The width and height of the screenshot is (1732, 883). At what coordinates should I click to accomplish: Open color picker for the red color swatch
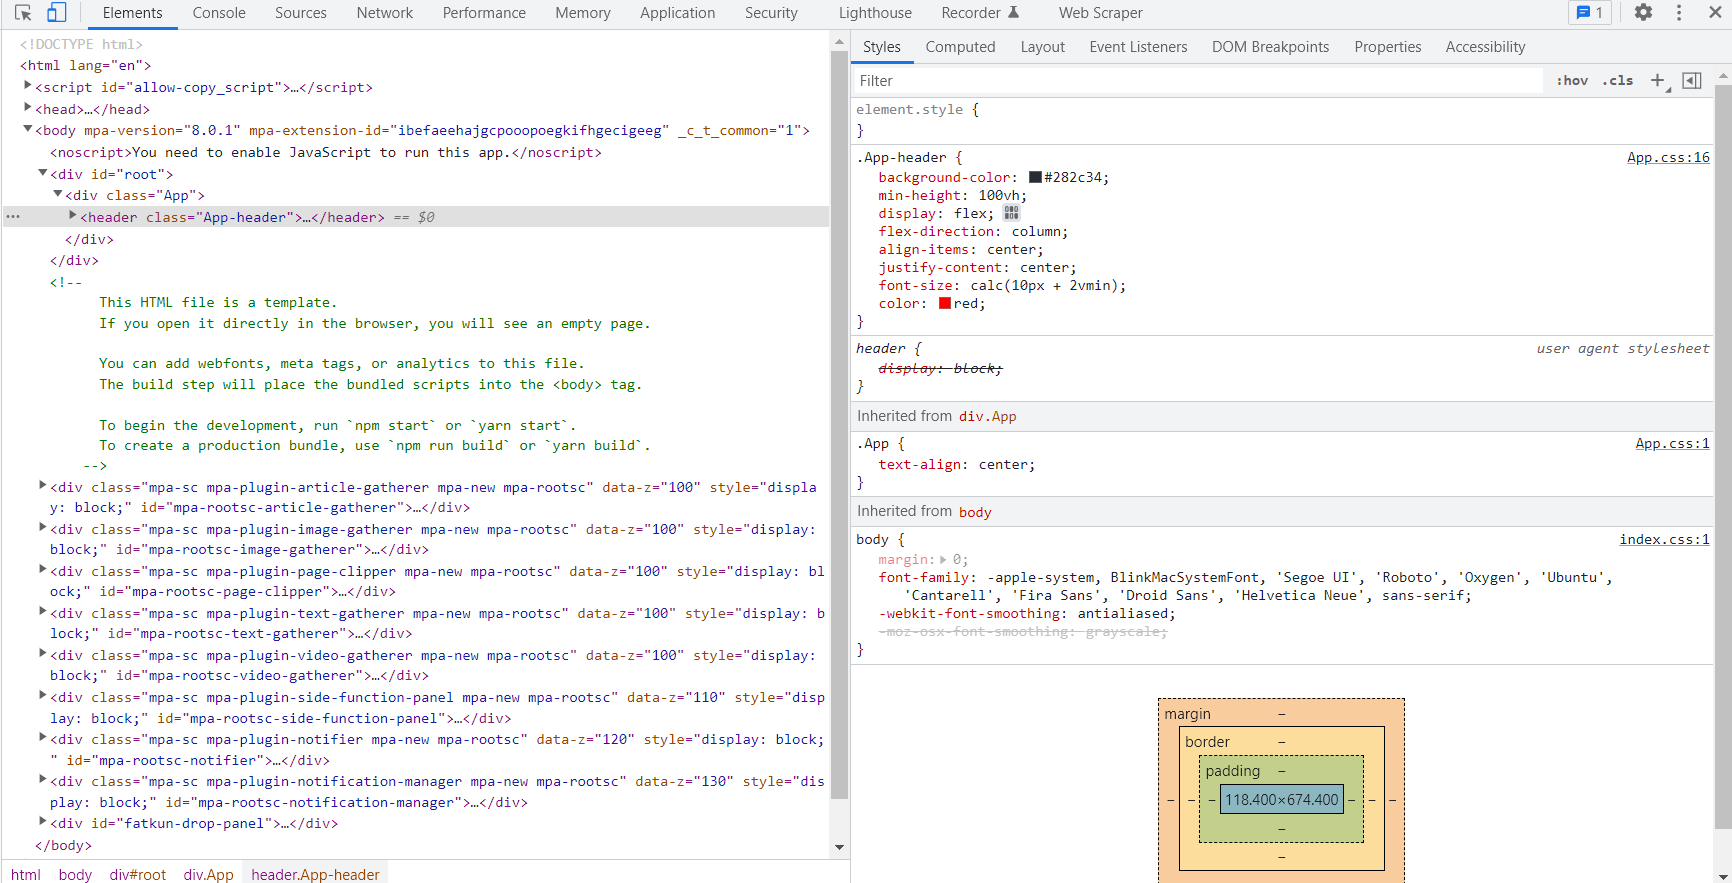tap(945, 304)
